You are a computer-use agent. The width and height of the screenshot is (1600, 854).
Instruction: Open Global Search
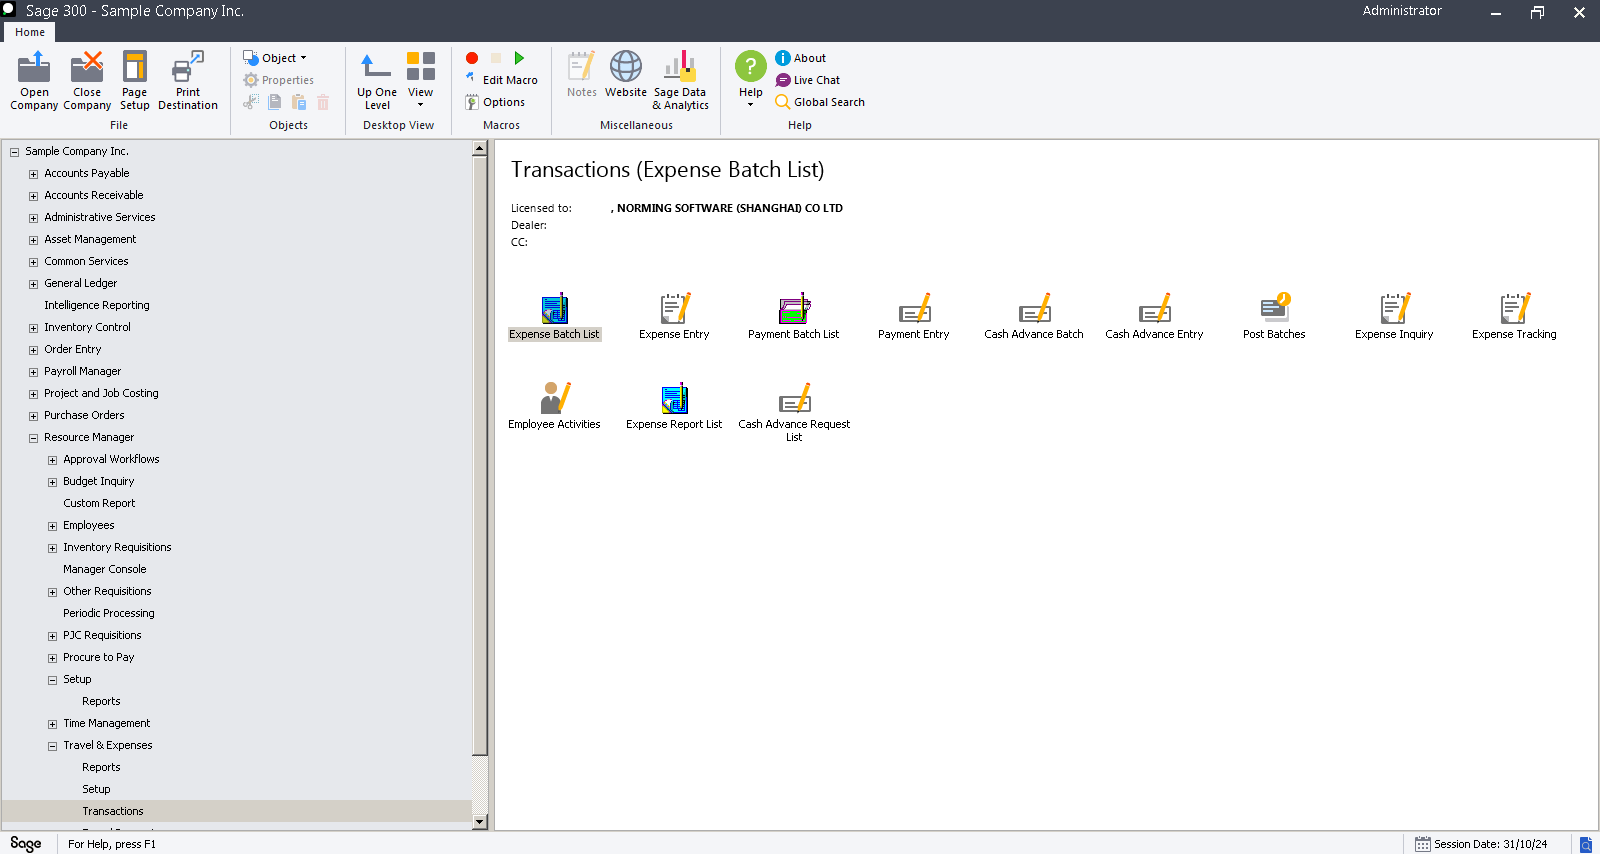coord(820,102)
